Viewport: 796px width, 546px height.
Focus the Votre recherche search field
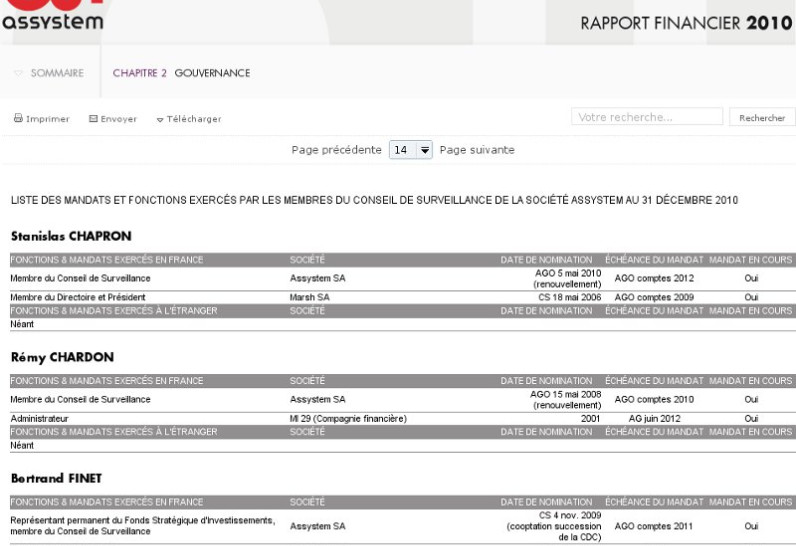click(647, 117)
